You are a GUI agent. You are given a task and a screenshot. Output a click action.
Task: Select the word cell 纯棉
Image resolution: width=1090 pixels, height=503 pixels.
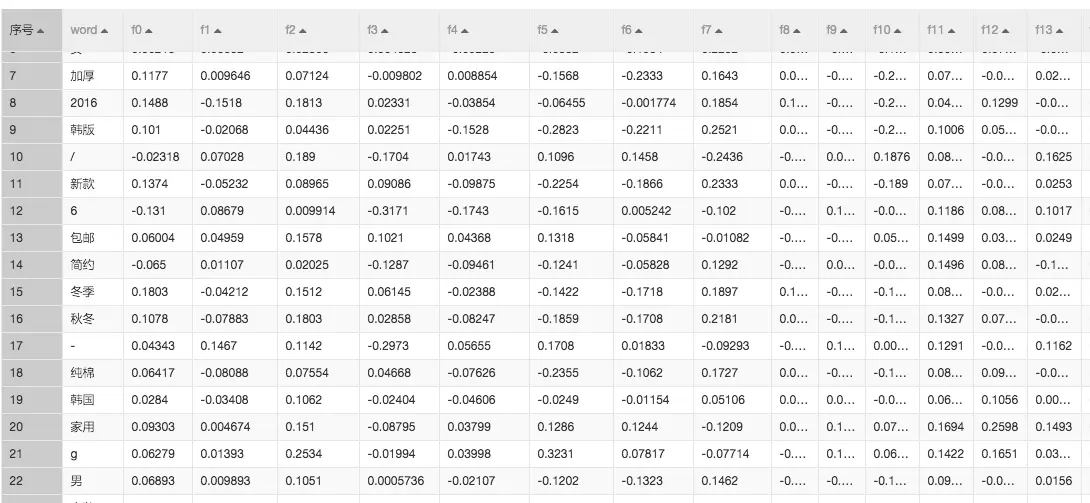(82, 373)
